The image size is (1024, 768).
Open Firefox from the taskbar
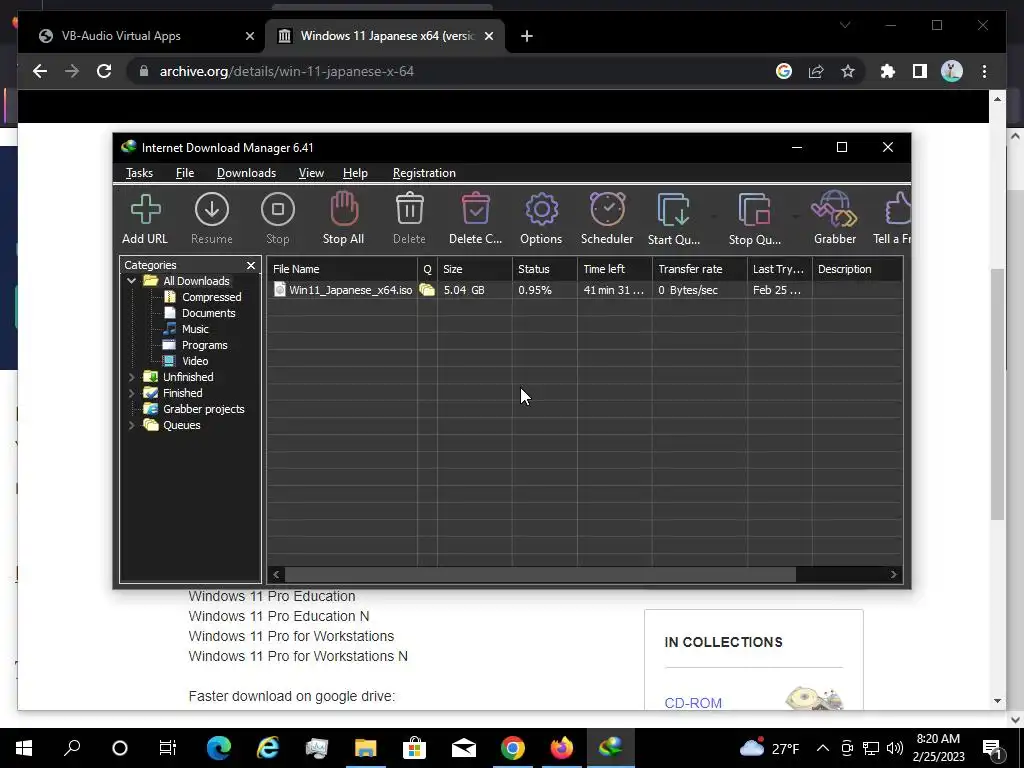coord(562,748)
